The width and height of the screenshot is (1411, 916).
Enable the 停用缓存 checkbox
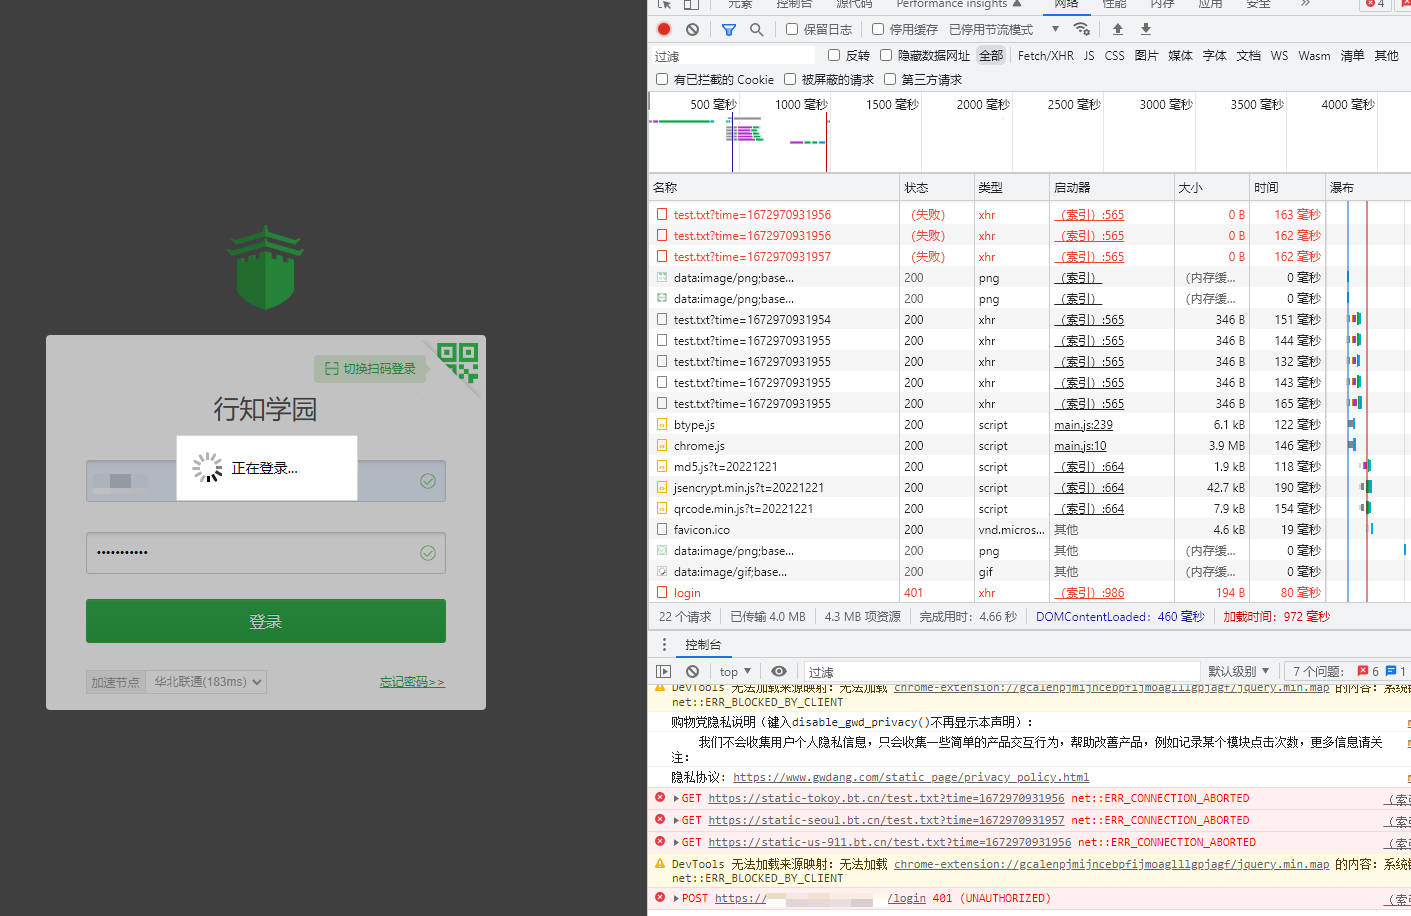tap(878, 29)
